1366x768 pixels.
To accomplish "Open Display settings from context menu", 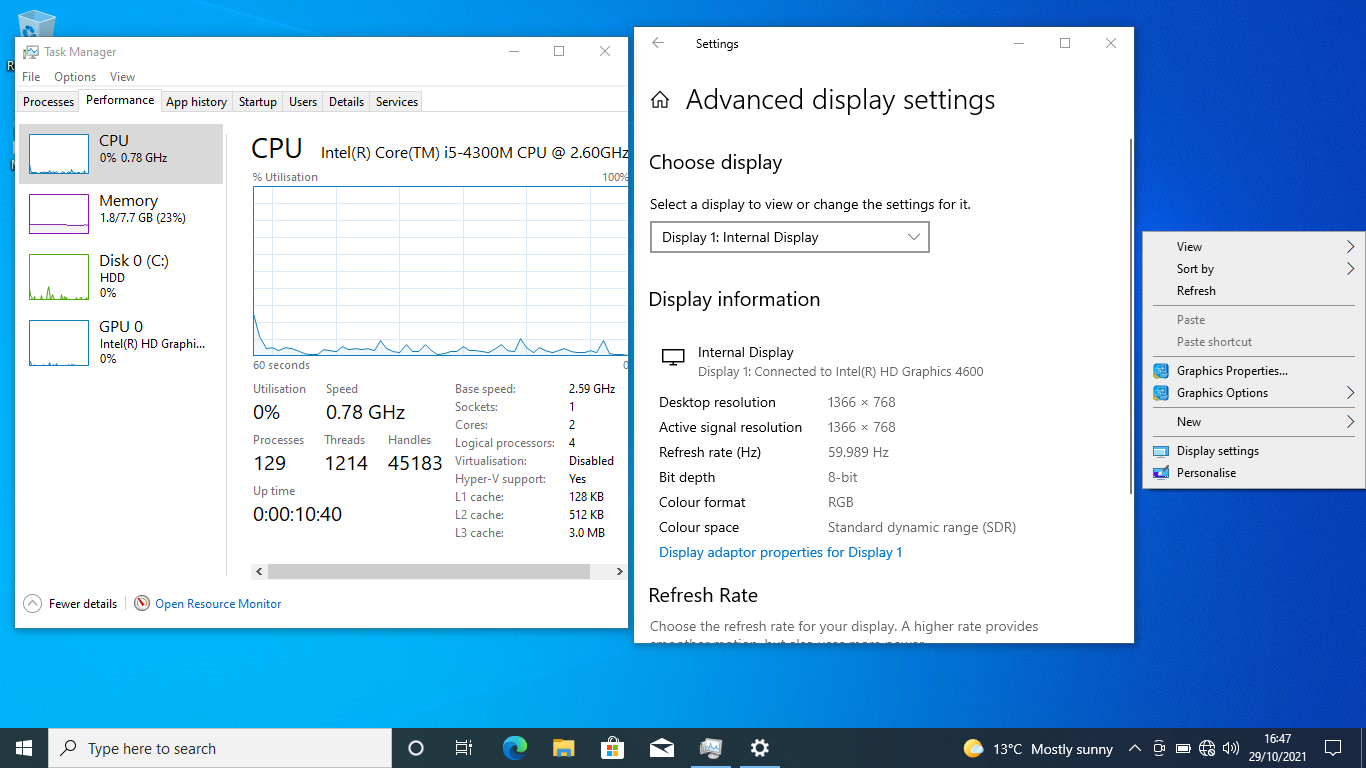I will tap(1254, 451).
